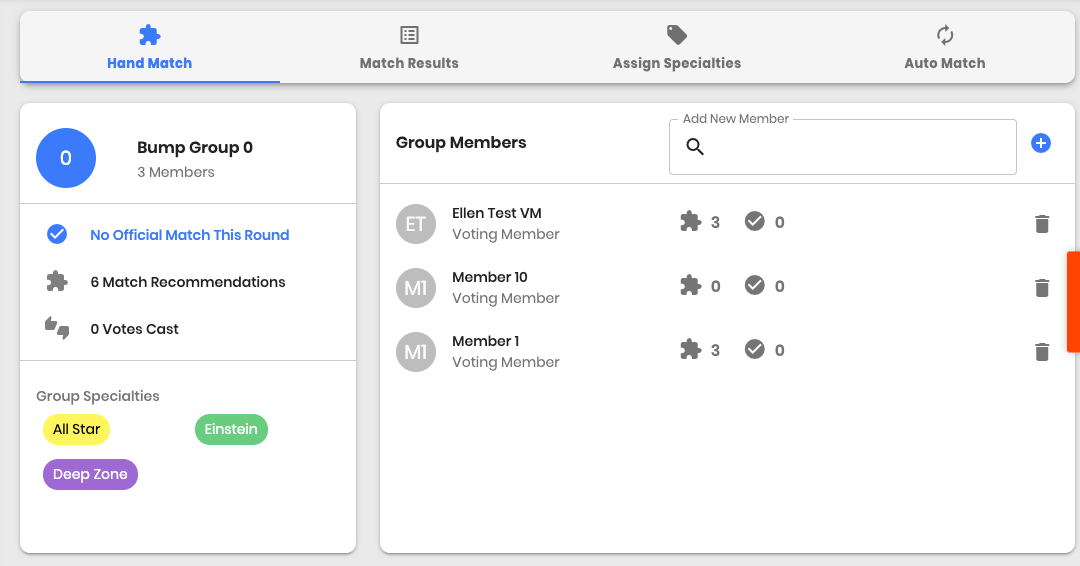Click the Assign Specialties tag icon
Screen dimensions: 1080x566
tap(677, 34)
